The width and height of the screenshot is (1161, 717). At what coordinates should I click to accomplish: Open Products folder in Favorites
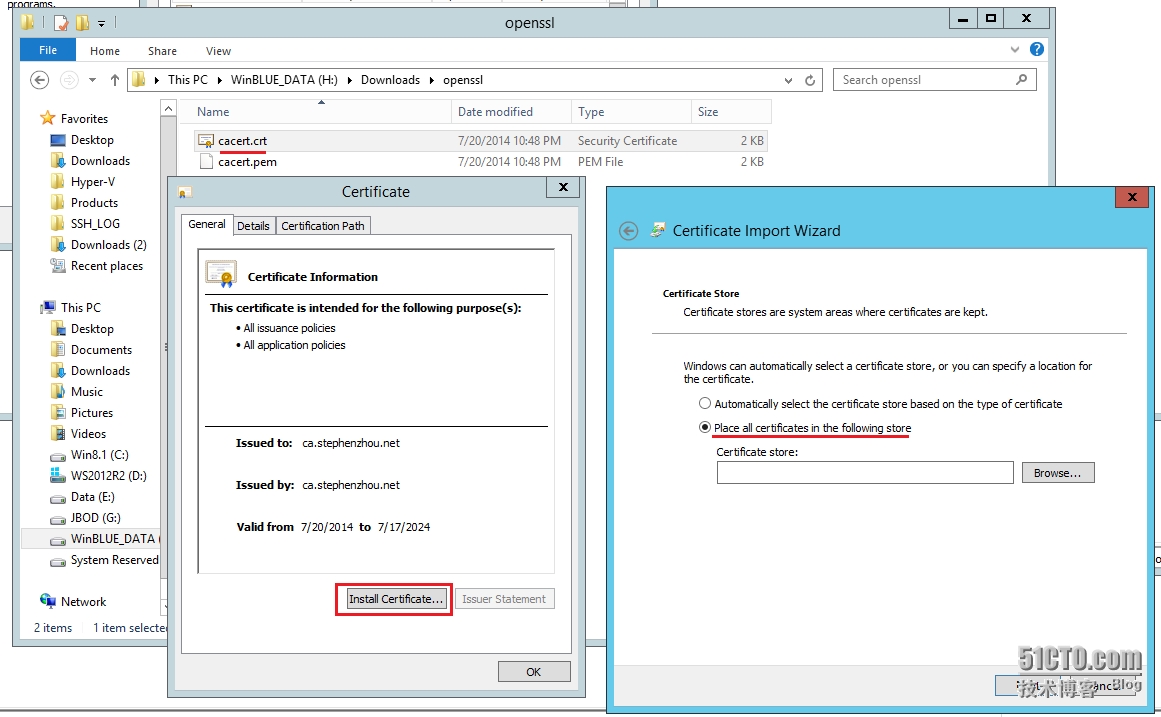tap(94, 202)
